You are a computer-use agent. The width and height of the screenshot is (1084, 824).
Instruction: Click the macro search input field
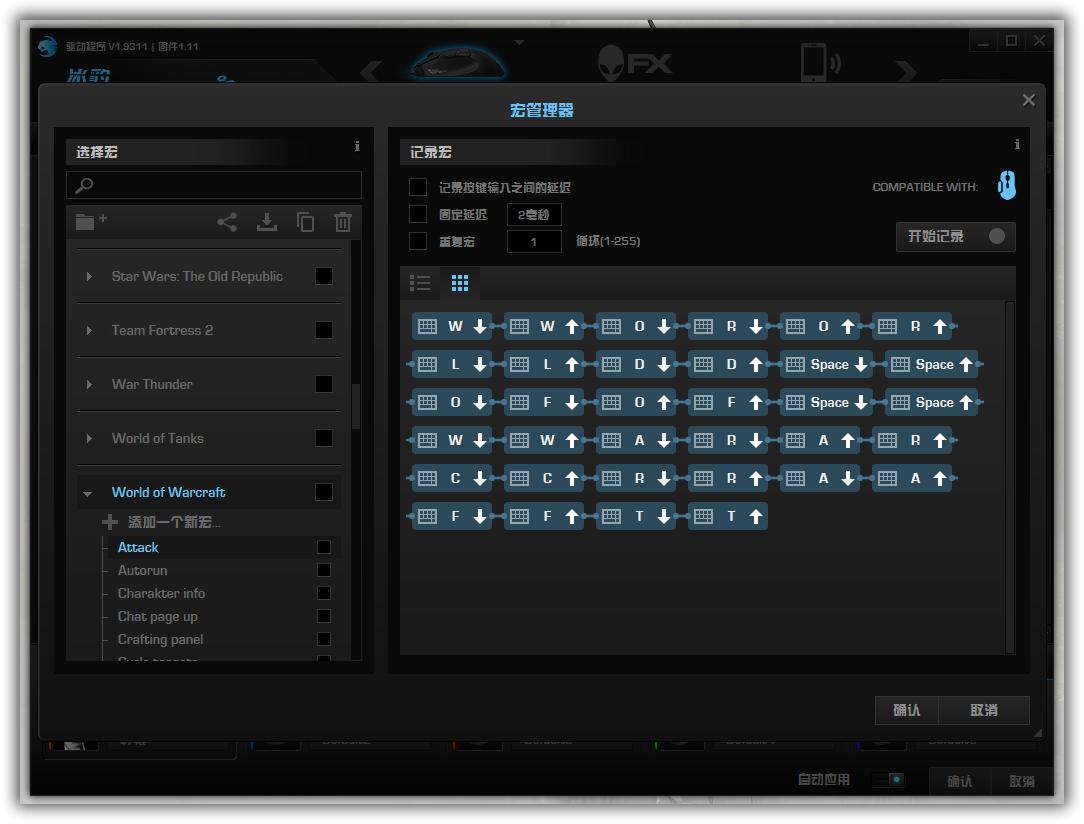click(x=214, y=185)
